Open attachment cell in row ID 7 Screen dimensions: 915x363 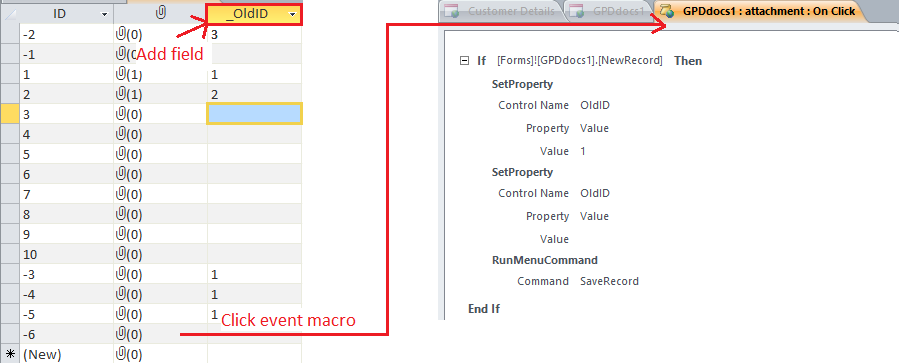[160, 194]
